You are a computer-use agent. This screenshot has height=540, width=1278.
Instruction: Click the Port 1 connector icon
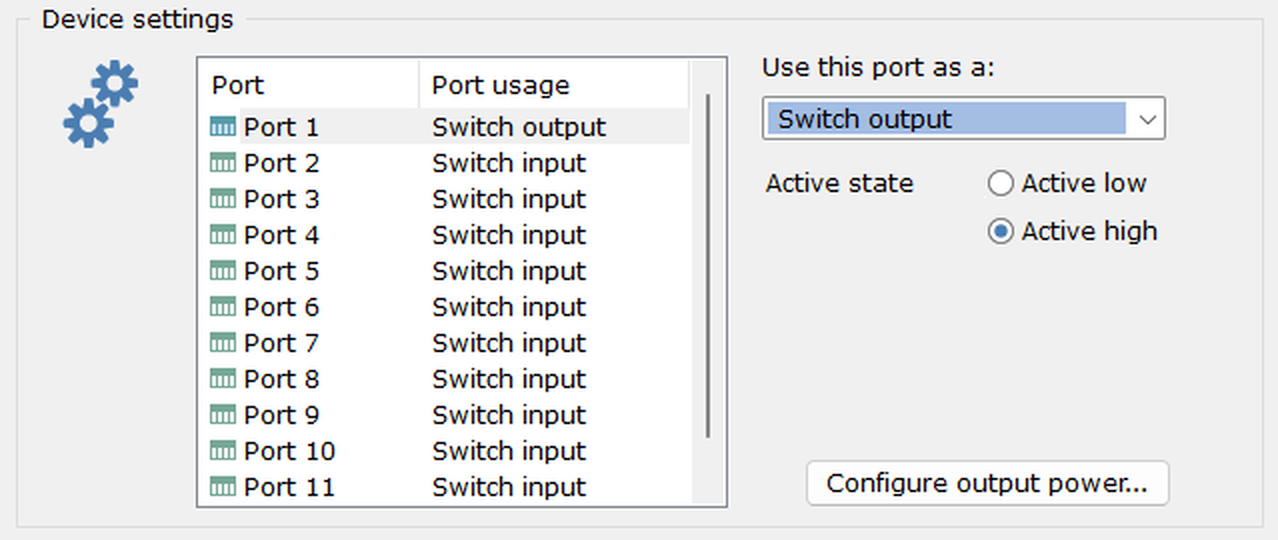coord(223,127)
